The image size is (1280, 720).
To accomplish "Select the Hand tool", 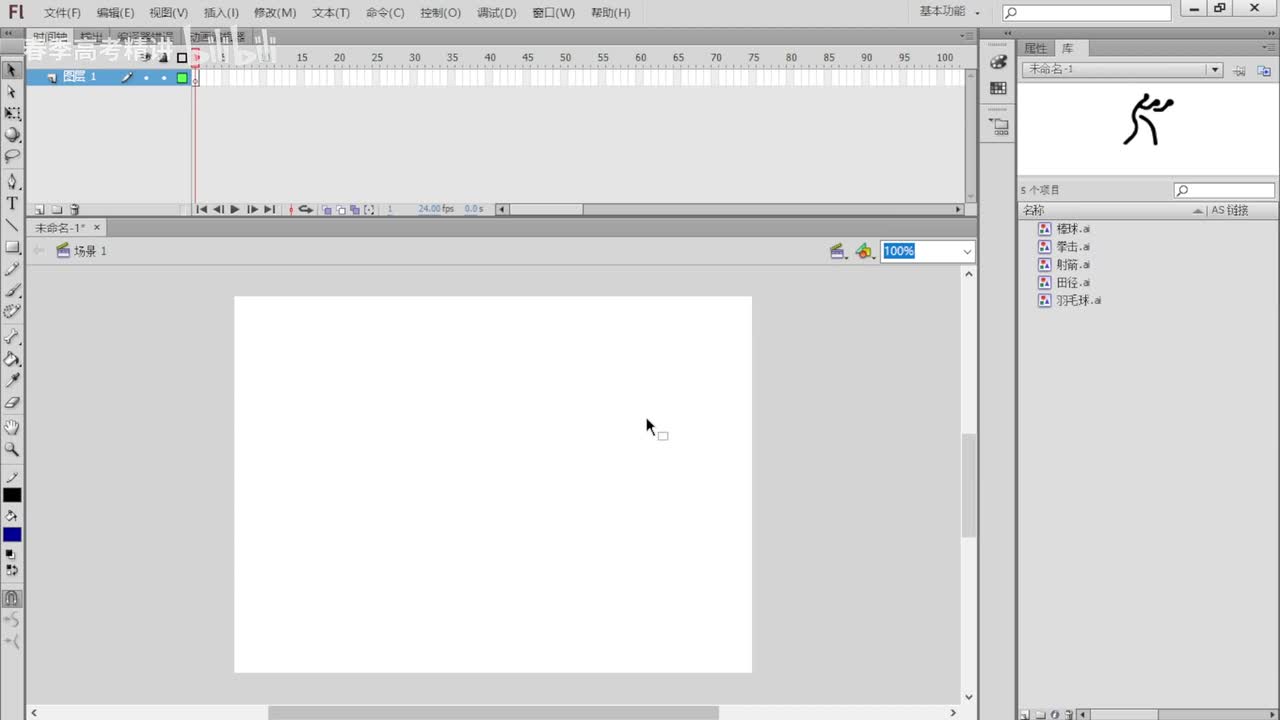I will click(12, 428).
